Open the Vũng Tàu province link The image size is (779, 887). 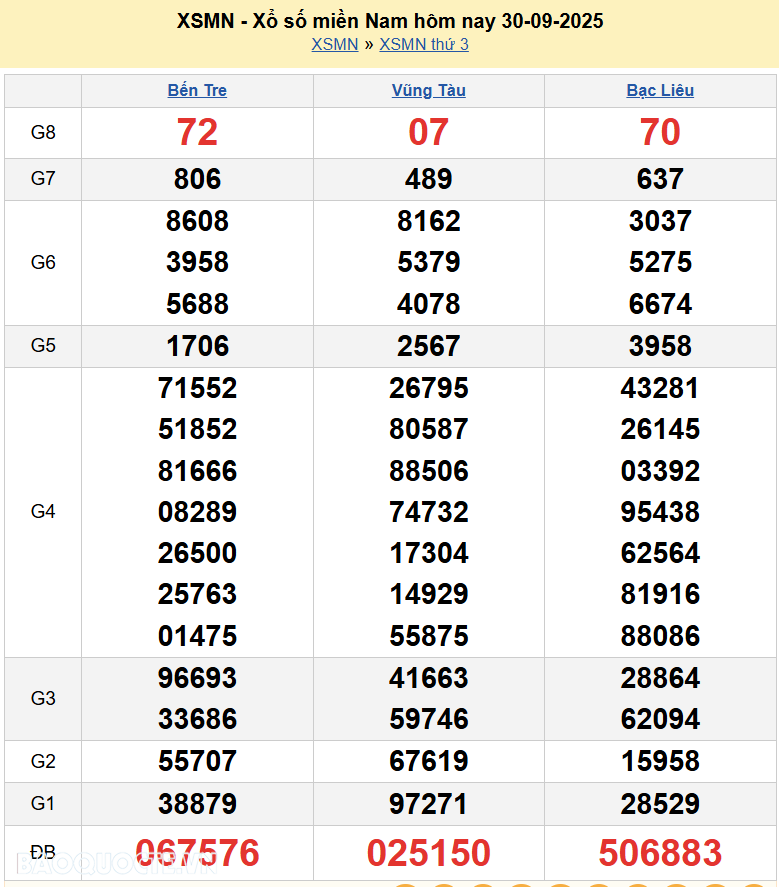click(428, 90)
